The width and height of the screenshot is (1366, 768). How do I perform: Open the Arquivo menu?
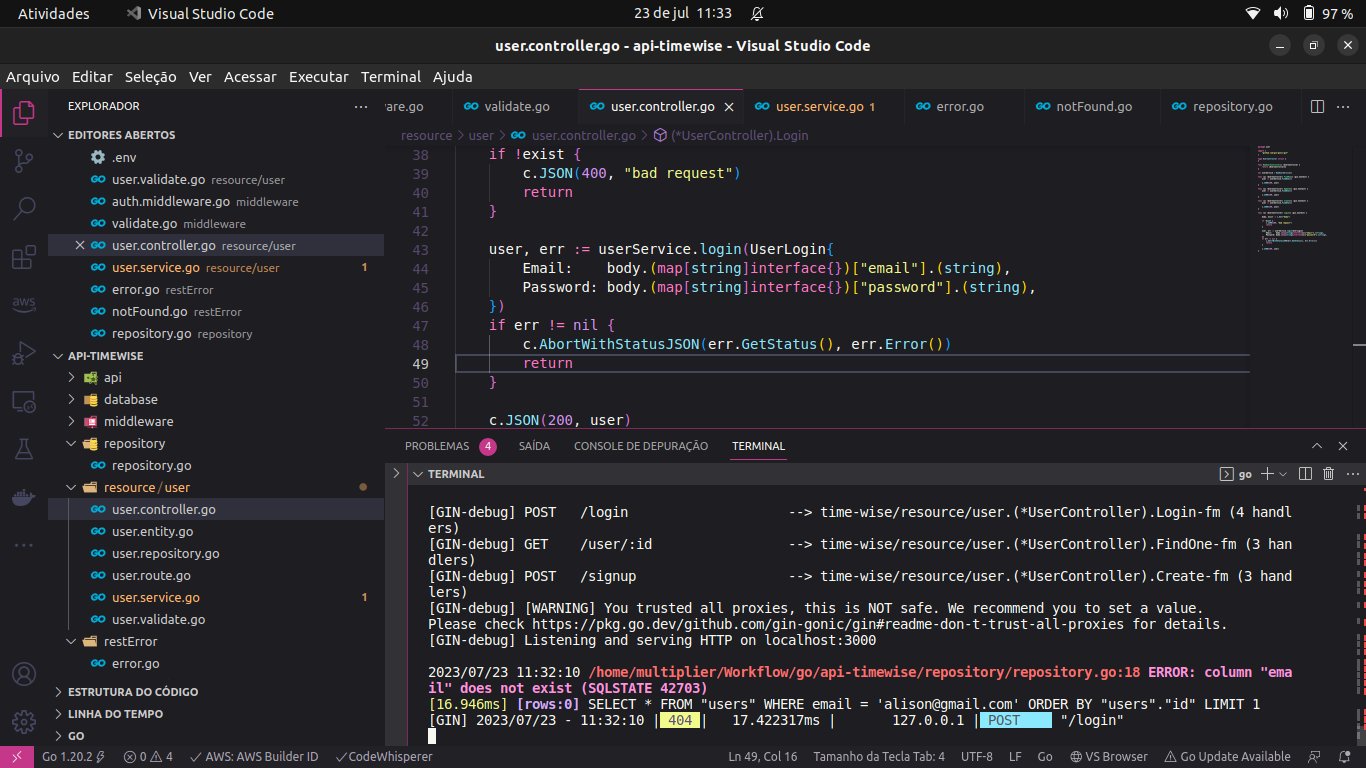[33, 77]
